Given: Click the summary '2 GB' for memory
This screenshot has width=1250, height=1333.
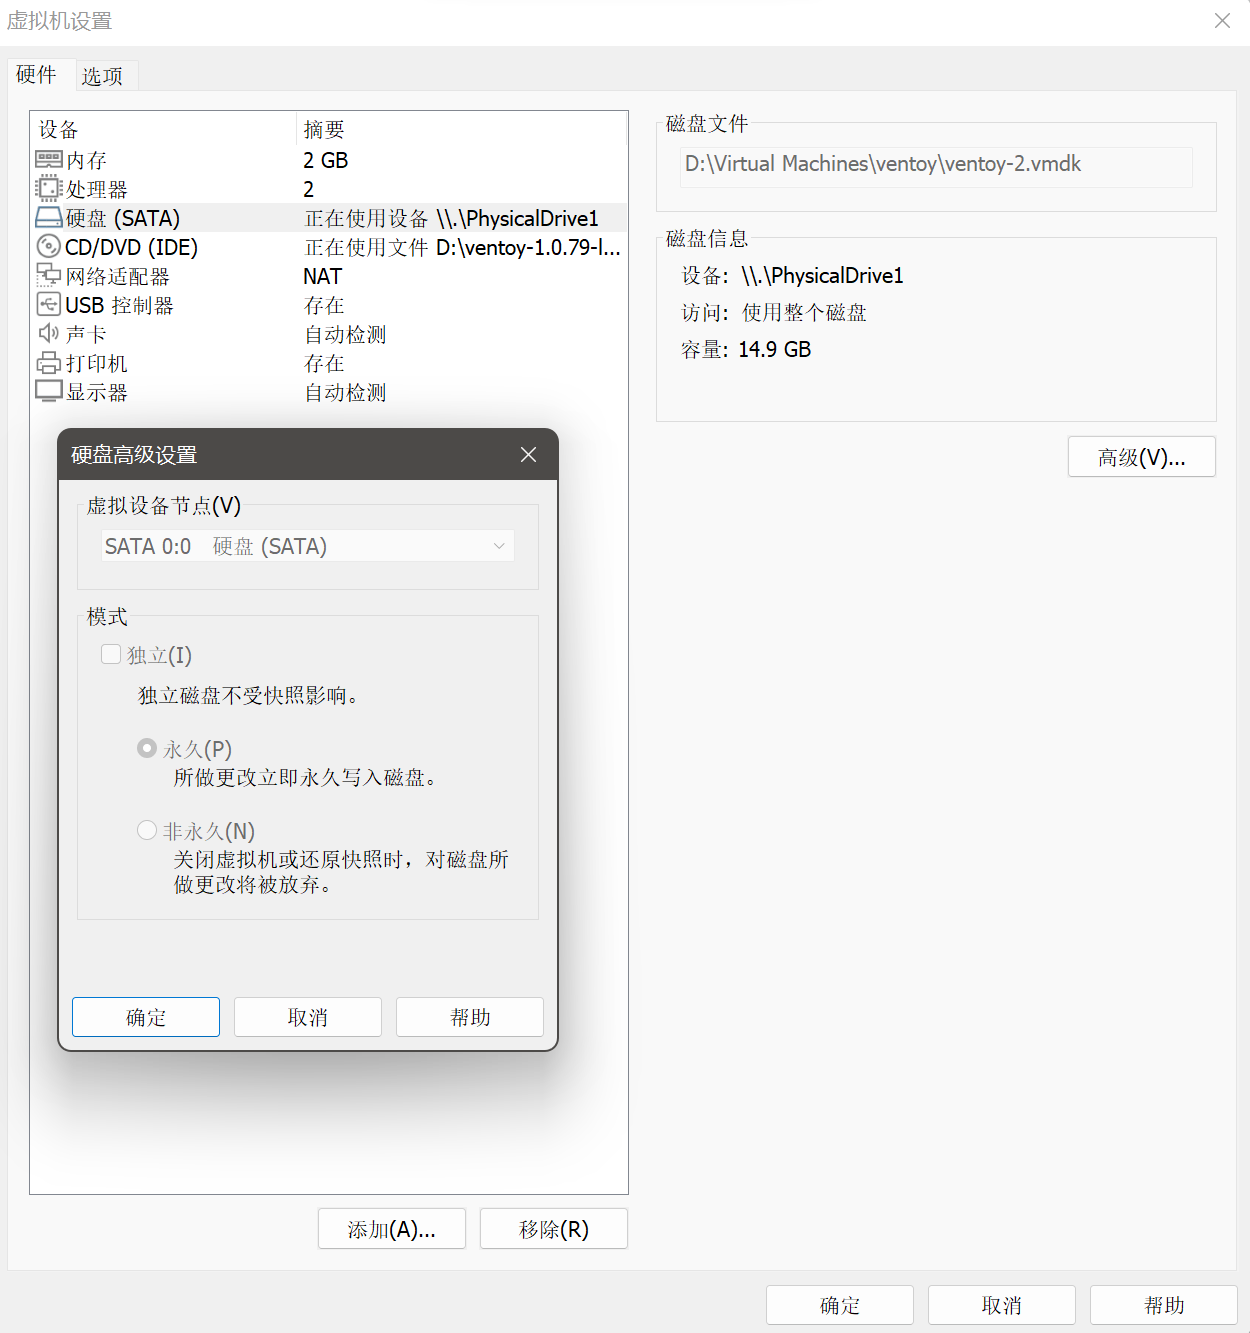Looking at the screenshot, I should pos(326,160).
